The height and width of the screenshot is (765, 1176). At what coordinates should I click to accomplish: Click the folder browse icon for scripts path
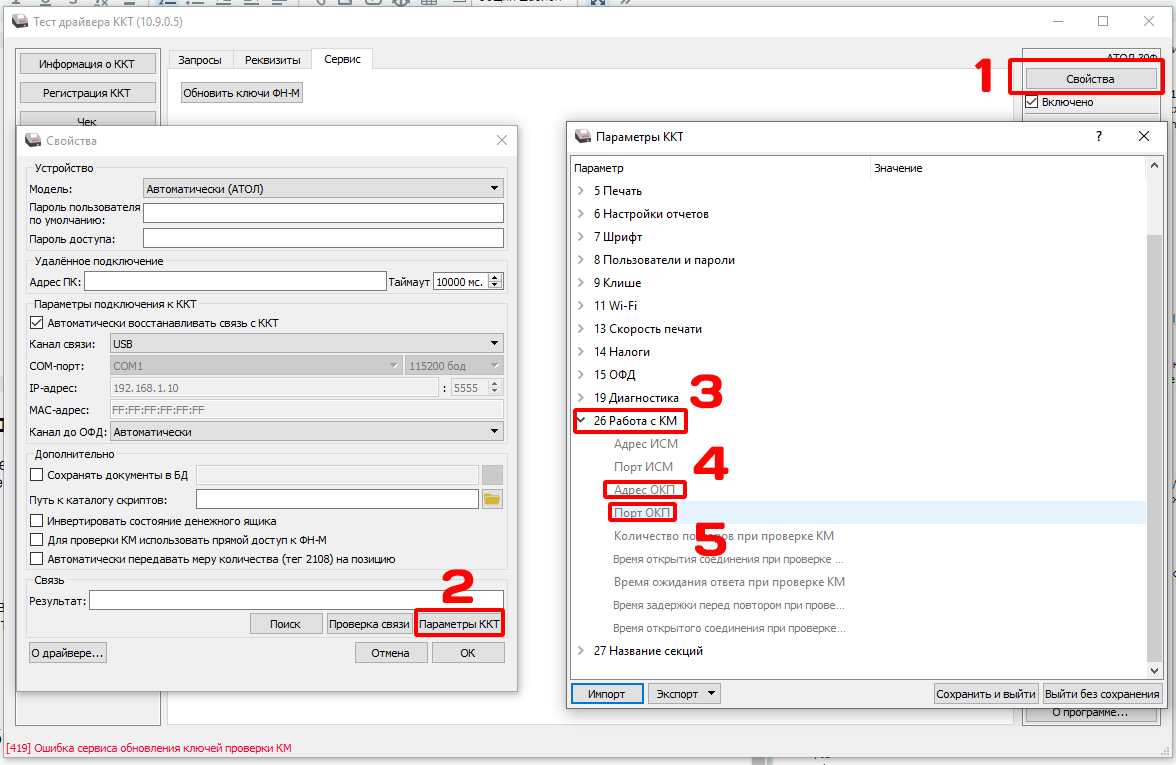492,499
